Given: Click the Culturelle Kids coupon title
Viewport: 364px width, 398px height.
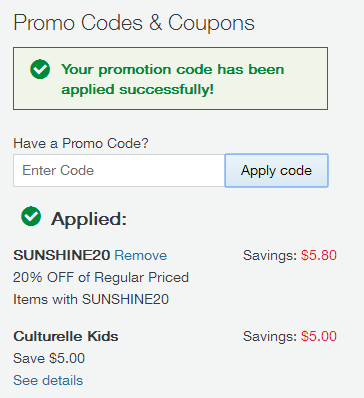Looking at the screenshot, I should coord(66,336).
